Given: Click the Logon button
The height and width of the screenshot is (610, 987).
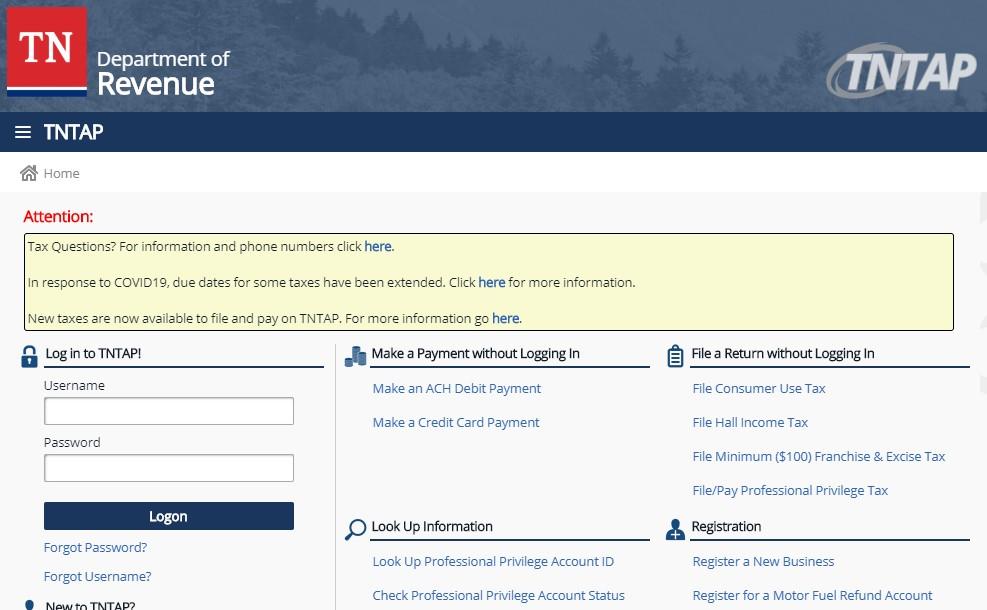Looking at the screenshot, I should (169, 516).
